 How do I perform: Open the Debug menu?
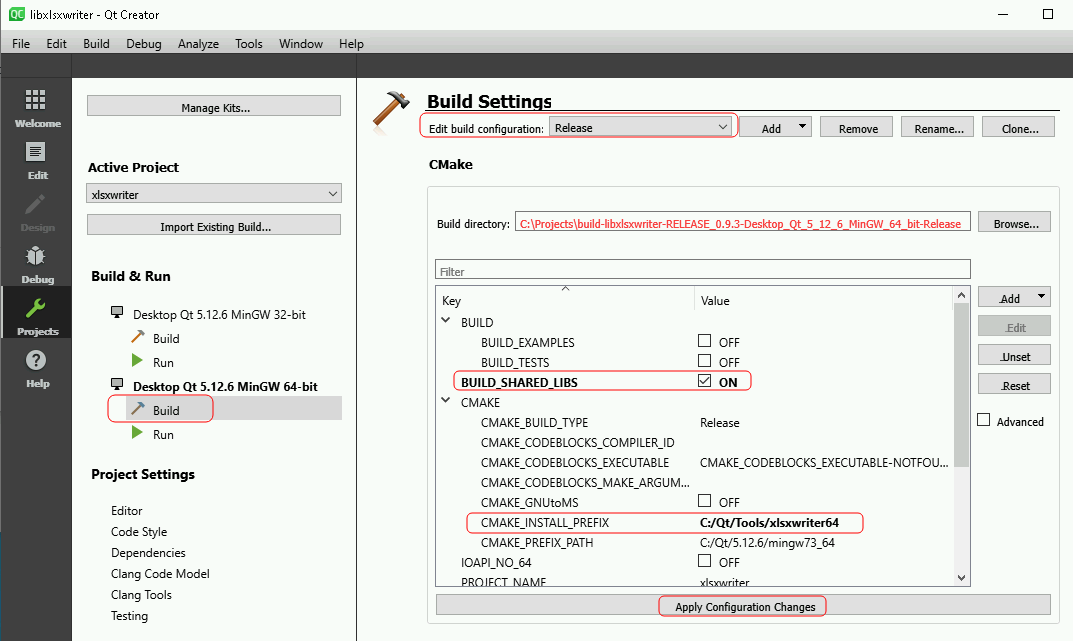(x=144, y=44)
